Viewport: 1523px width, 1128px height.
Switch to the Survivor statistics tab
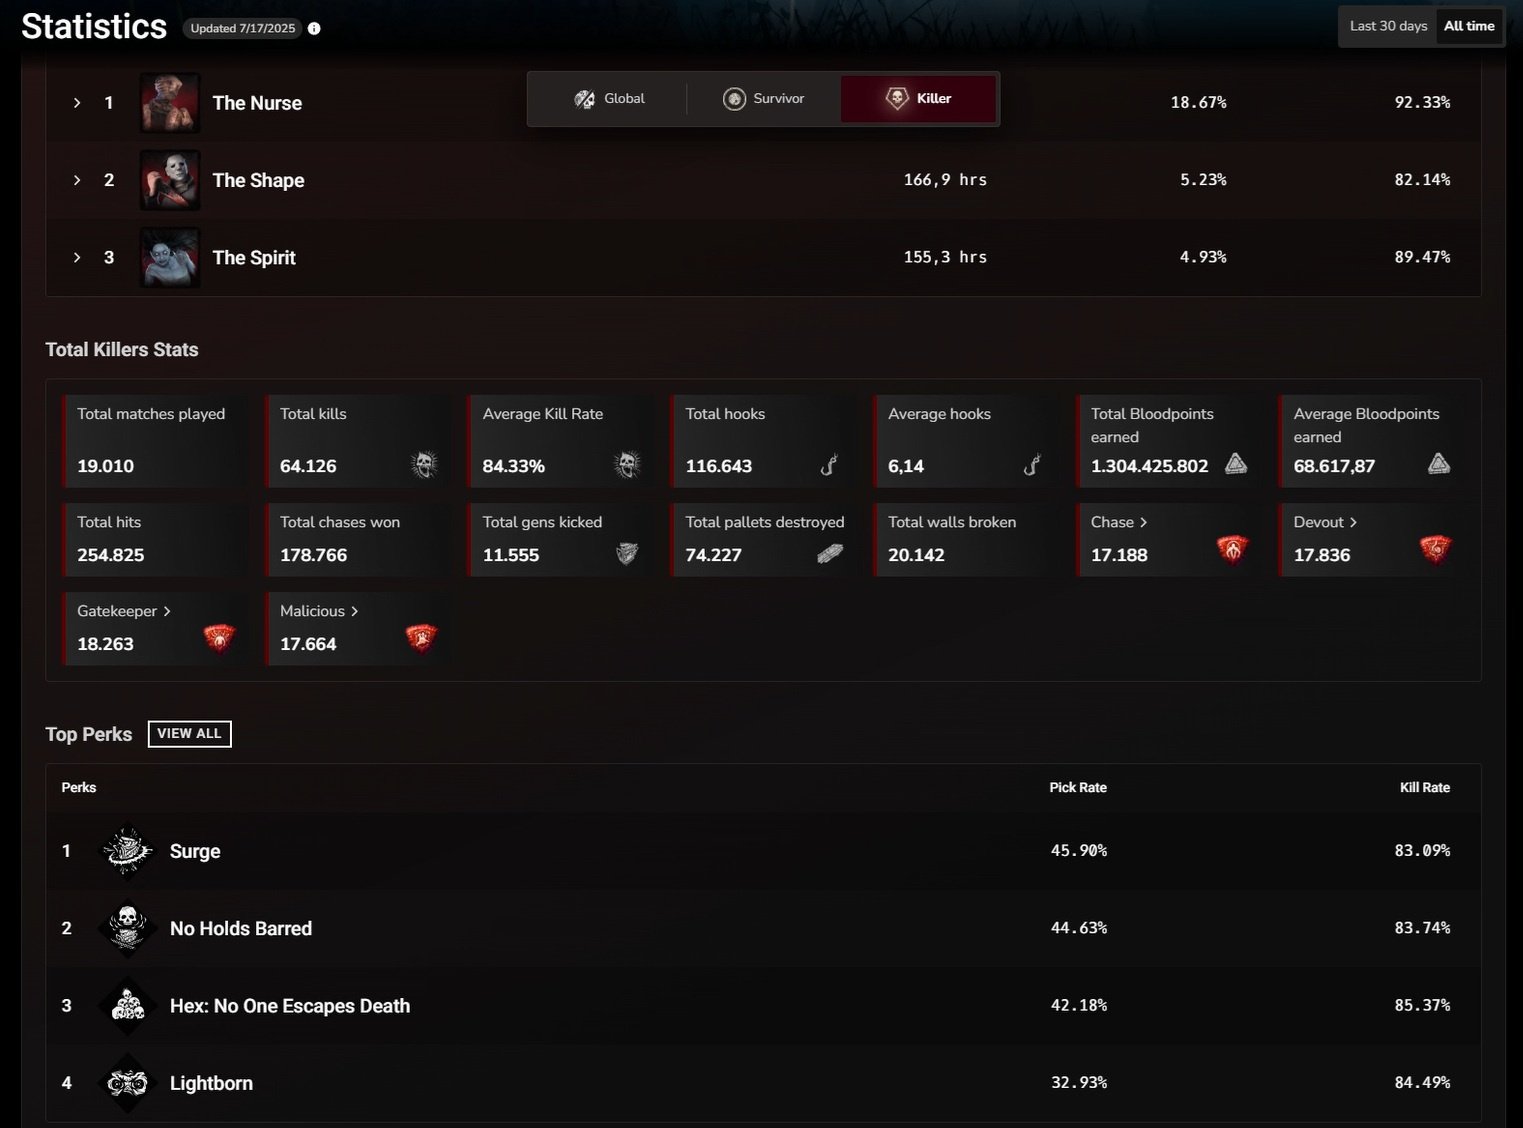763,99
